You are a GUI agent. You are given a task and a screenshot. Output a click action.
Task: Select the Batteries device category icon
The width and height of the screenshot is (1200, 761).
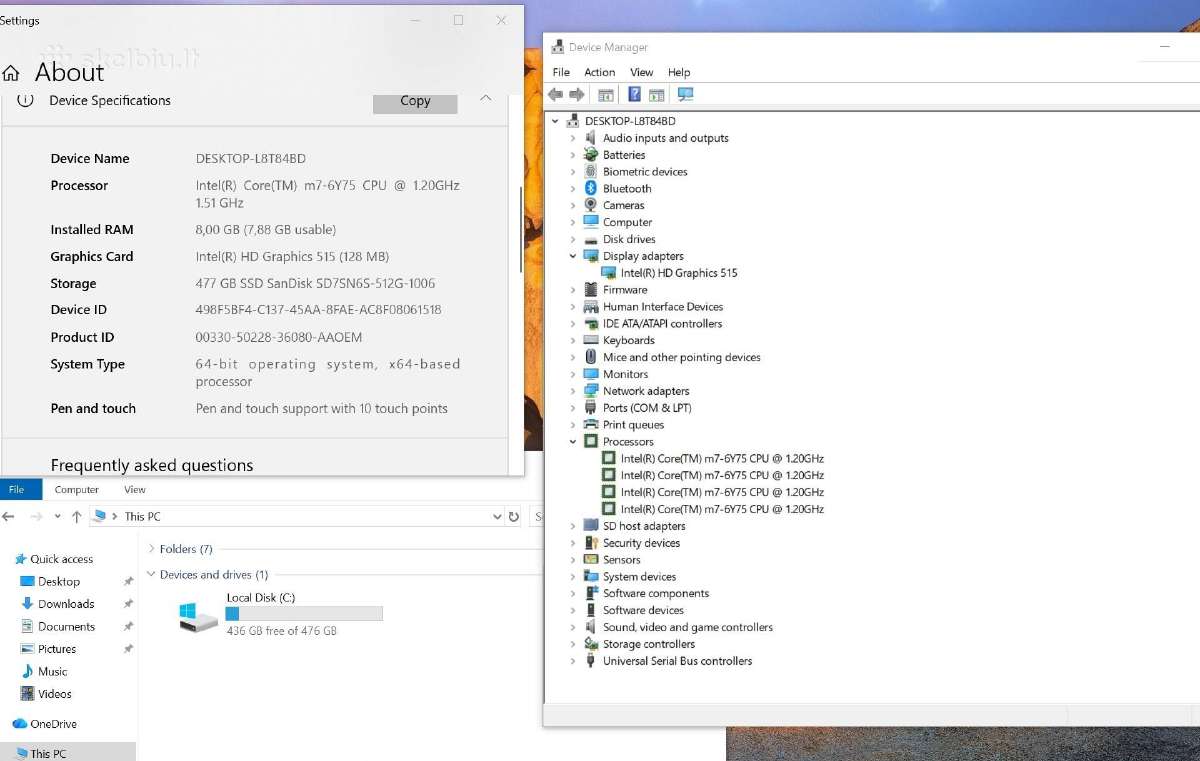pyautogui.click(x=591, y=155)
